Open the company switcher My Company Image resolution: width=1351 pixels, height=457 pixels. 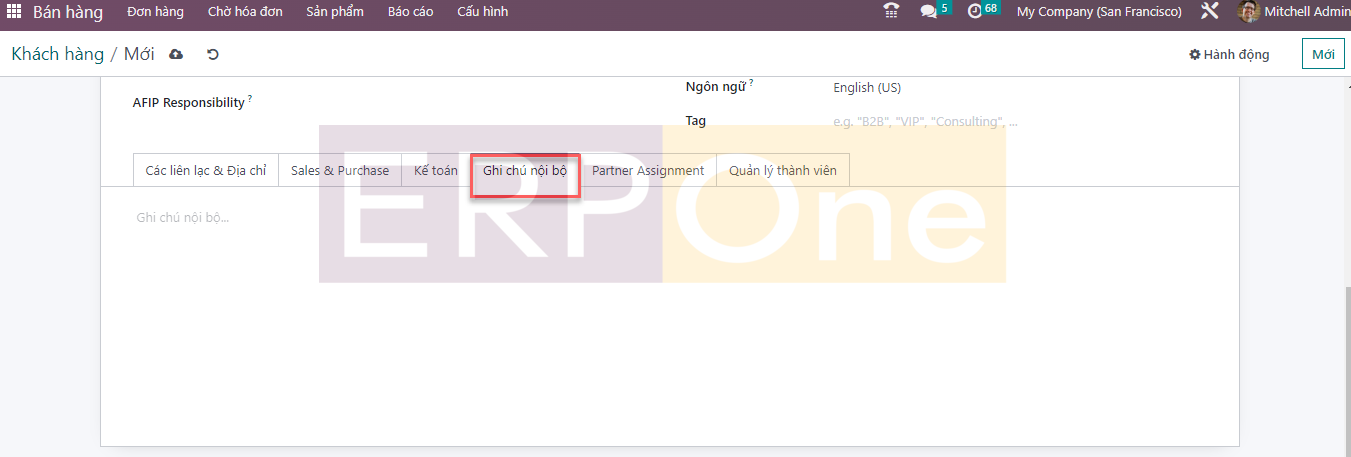pyautogui.click(x=1098, y=12)
